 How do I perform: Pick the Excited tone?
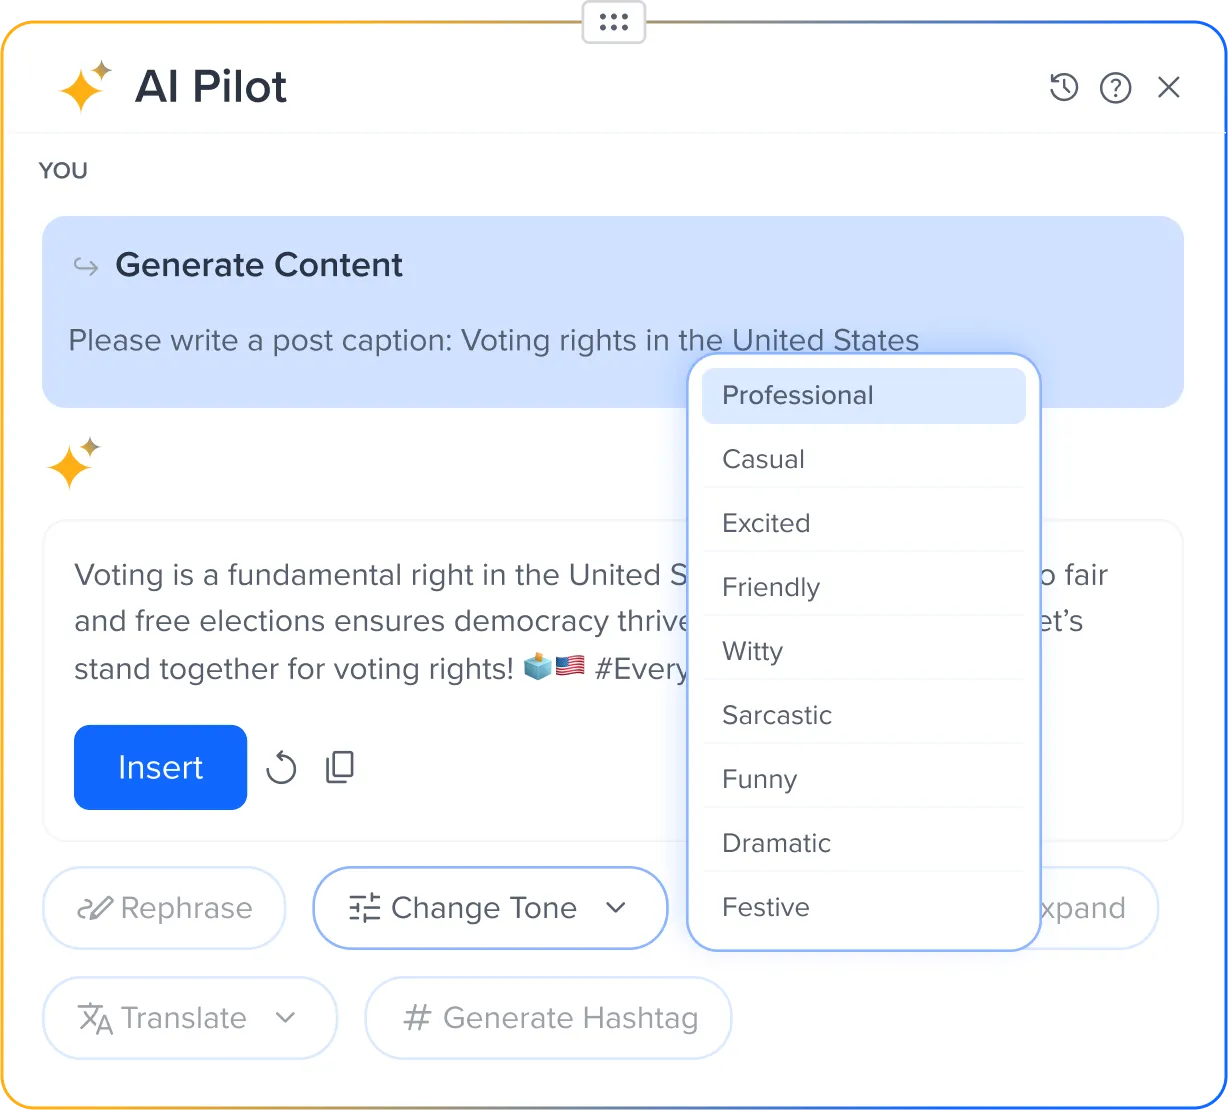click(863, 524)
